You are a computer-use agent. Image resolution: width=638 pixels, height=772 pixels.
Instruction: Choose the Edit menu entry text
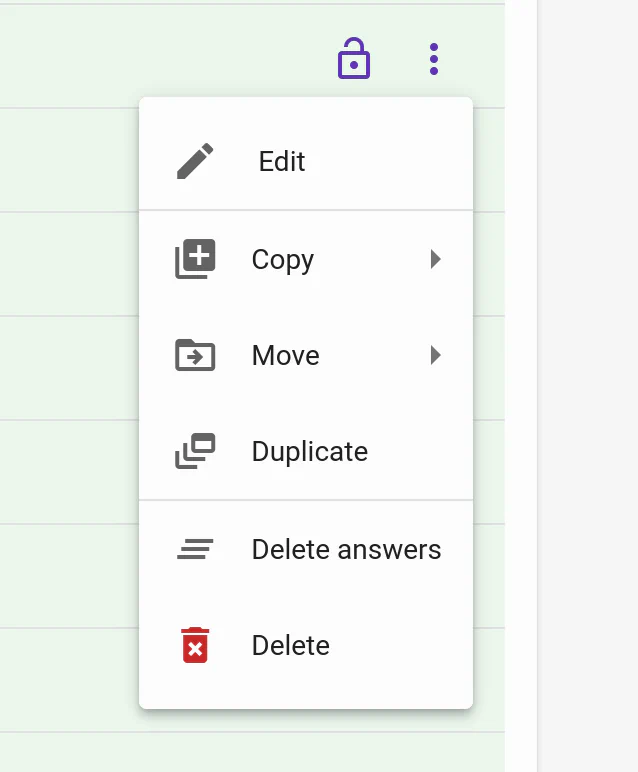(x=282, y=161)
